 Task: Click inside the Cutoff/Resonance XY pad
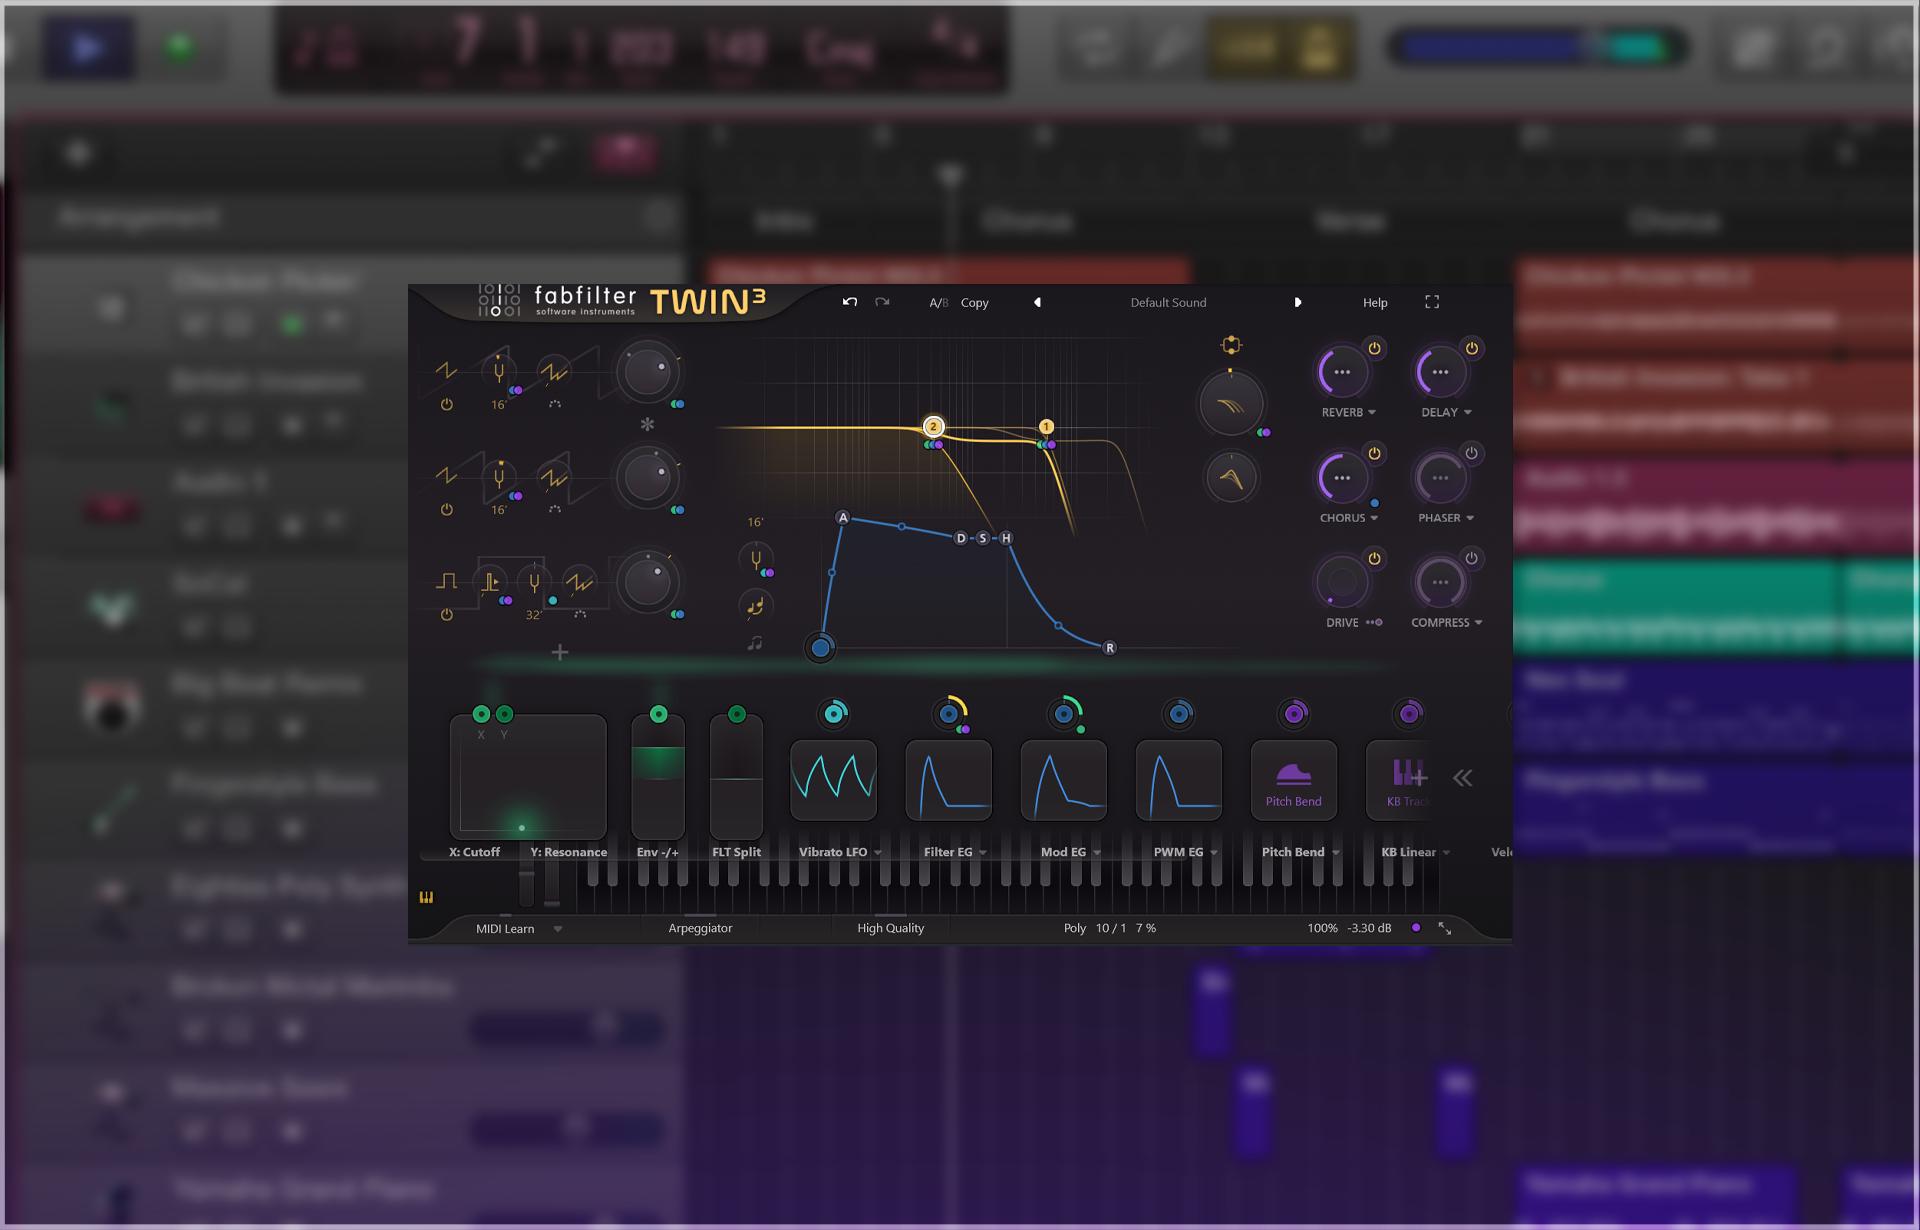click(528, 777)
